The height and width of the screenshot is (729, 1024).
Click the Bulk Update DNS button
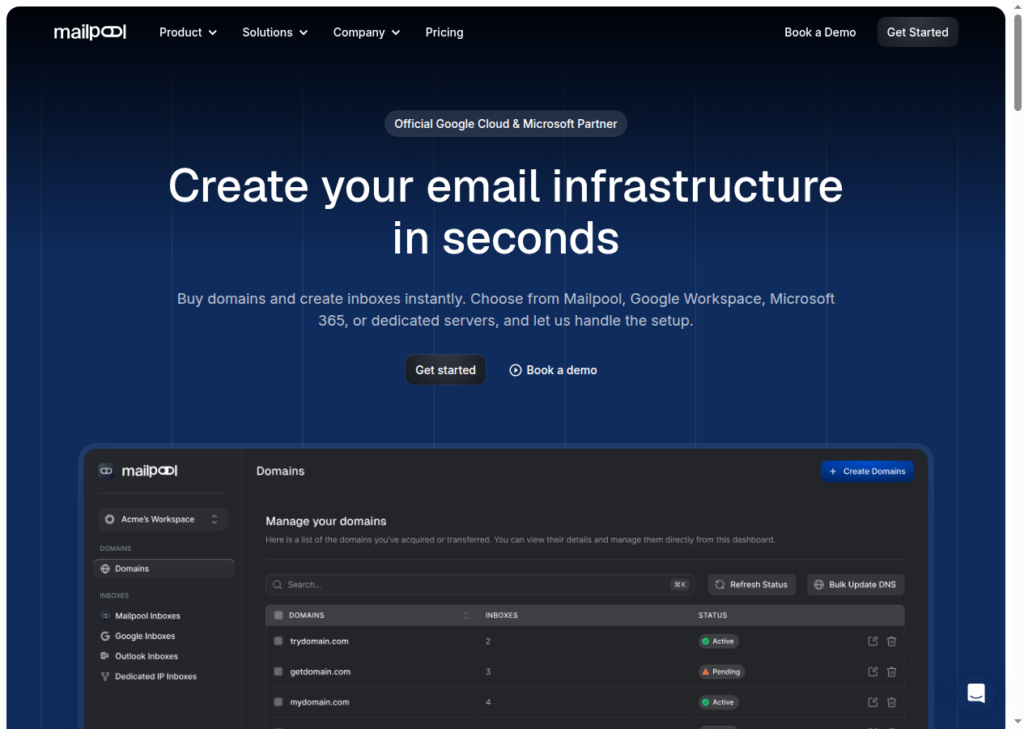[856, 585]
